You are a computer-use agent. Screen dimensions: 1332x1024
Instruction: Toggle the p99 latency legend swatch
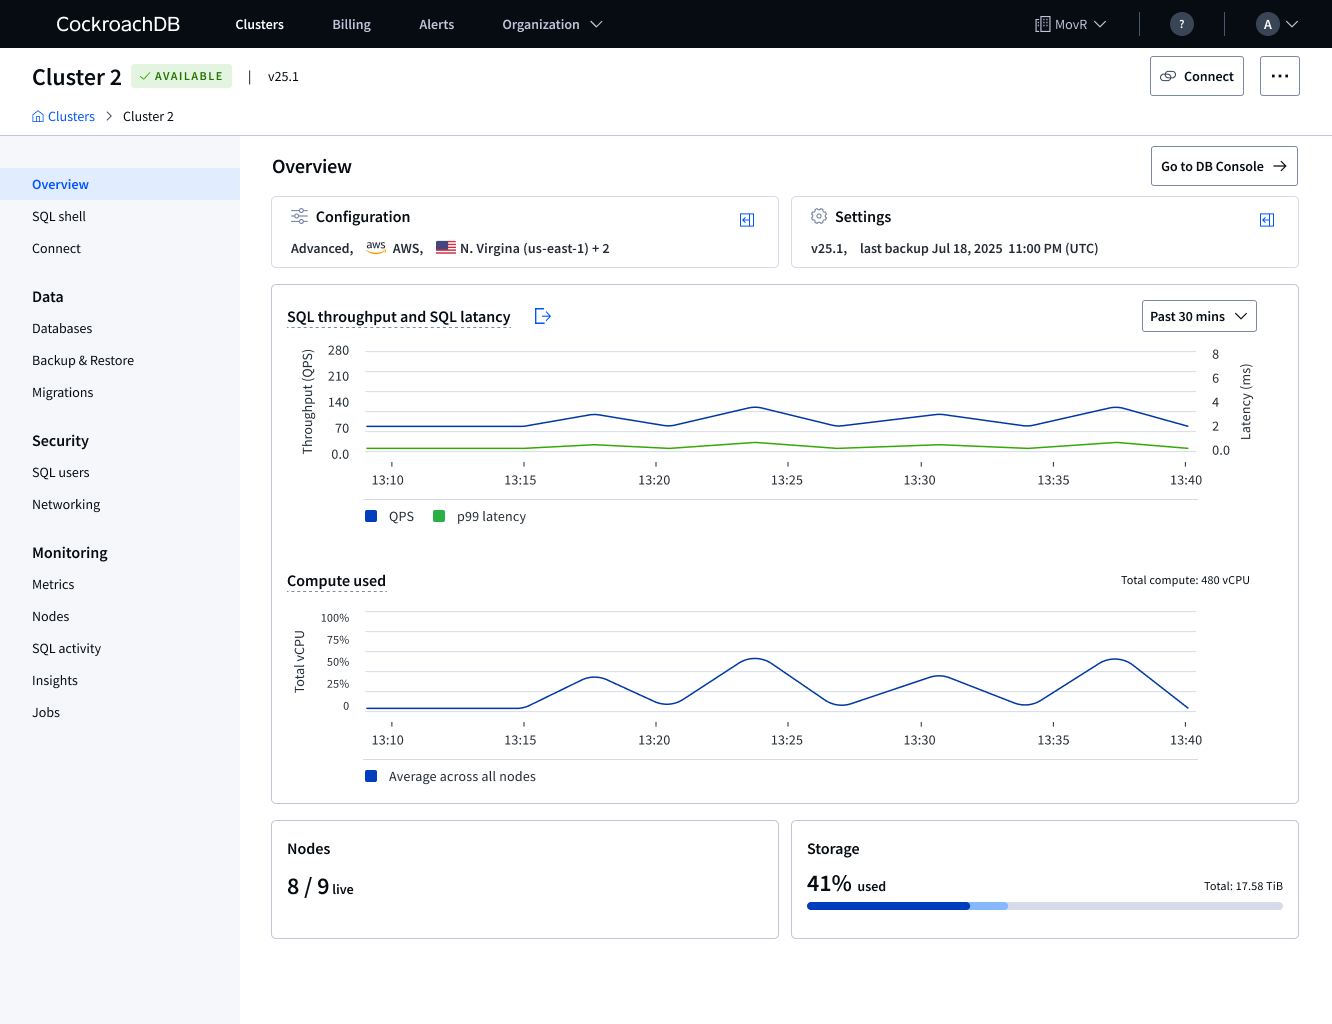tap(439, 516)
